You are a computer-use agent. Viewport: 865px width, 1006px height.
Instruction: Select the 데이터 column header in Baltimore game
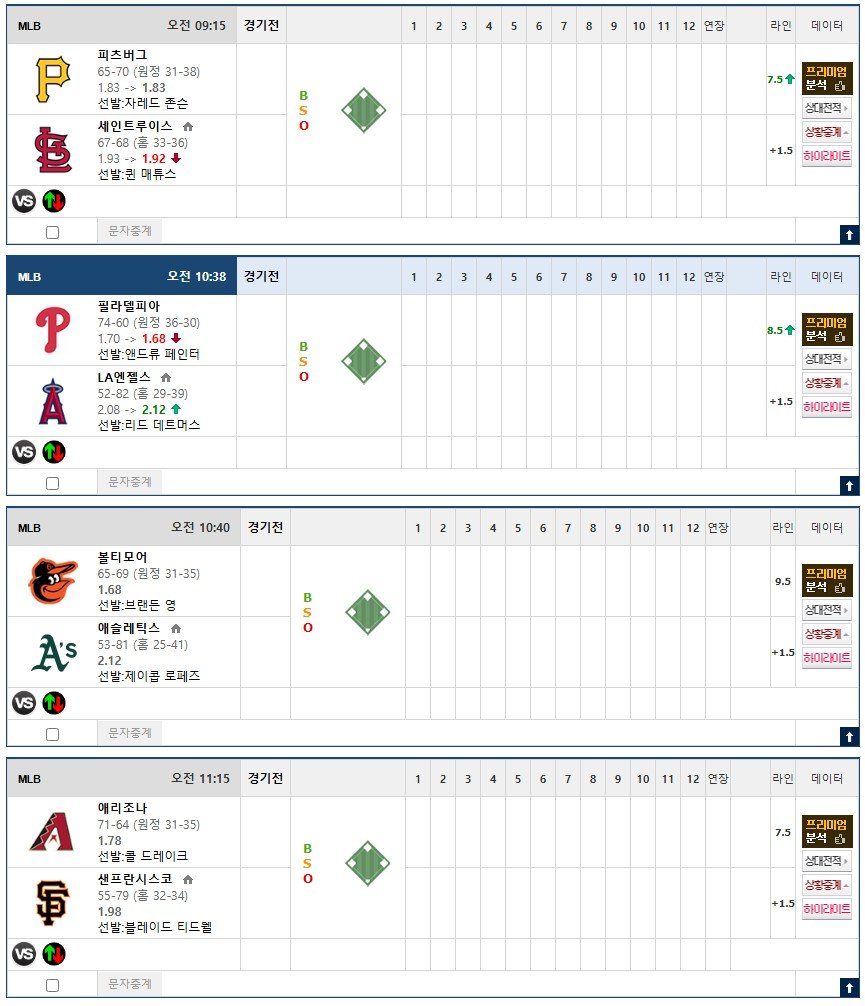[x=826, y=527]
